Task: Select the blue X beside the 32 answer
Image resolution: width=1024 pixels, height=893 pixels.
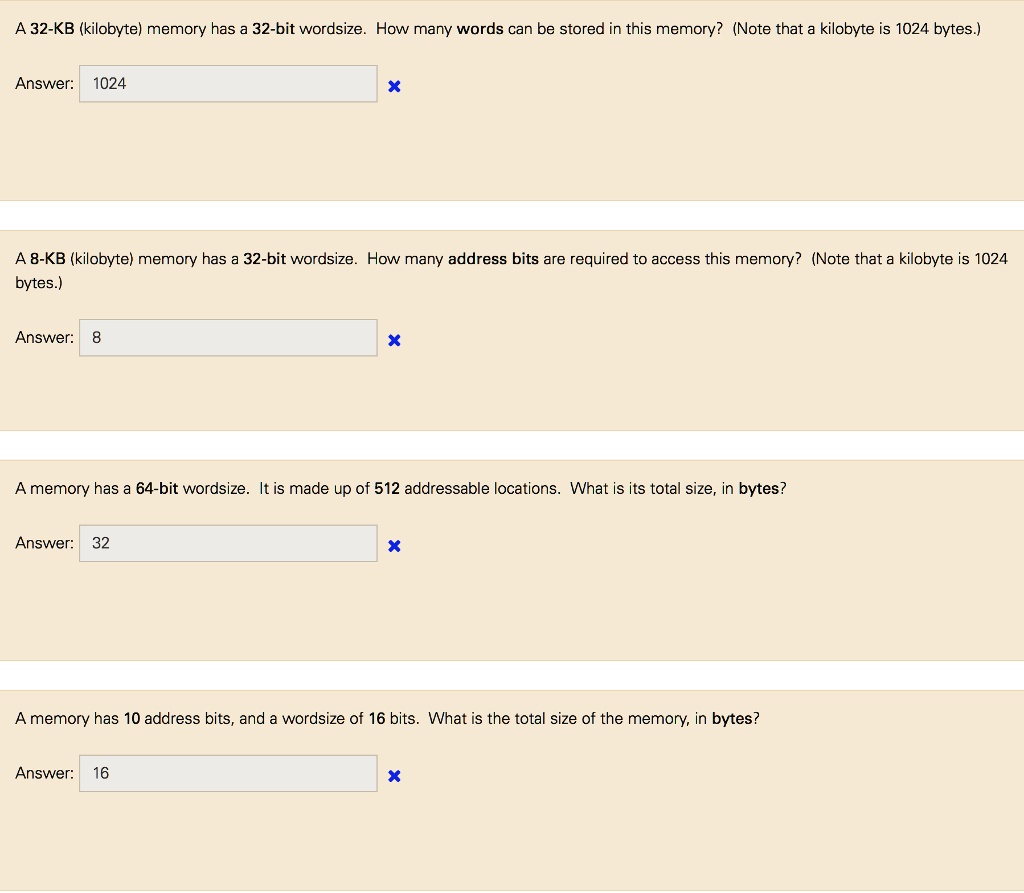Action: (x=394, y=546)
